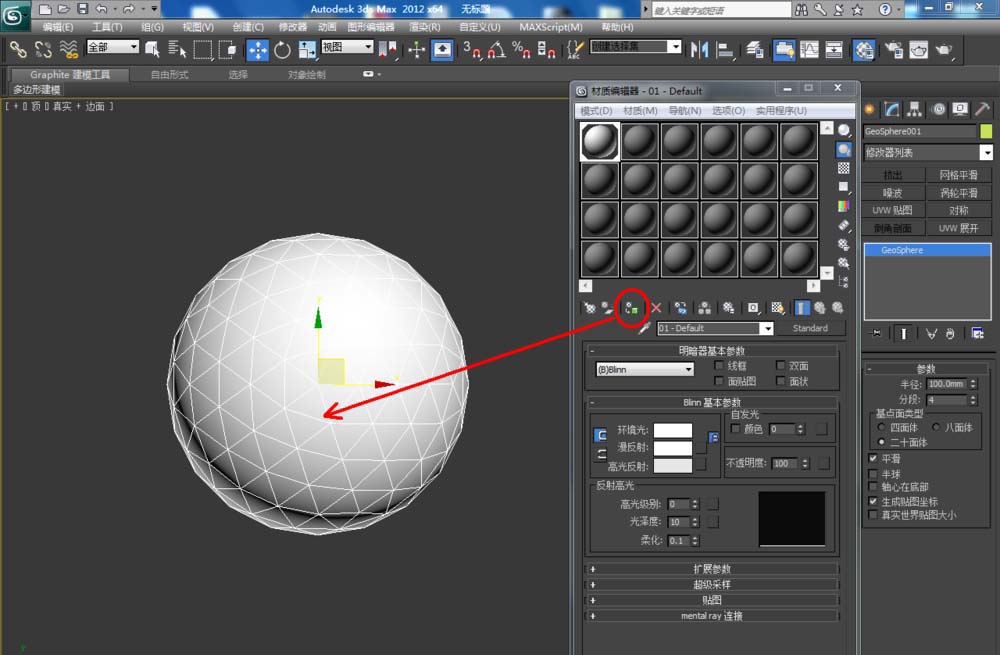Click Assign Material to Selection icon
Viewport: 1000px width, 655px height.
point(631,308)
